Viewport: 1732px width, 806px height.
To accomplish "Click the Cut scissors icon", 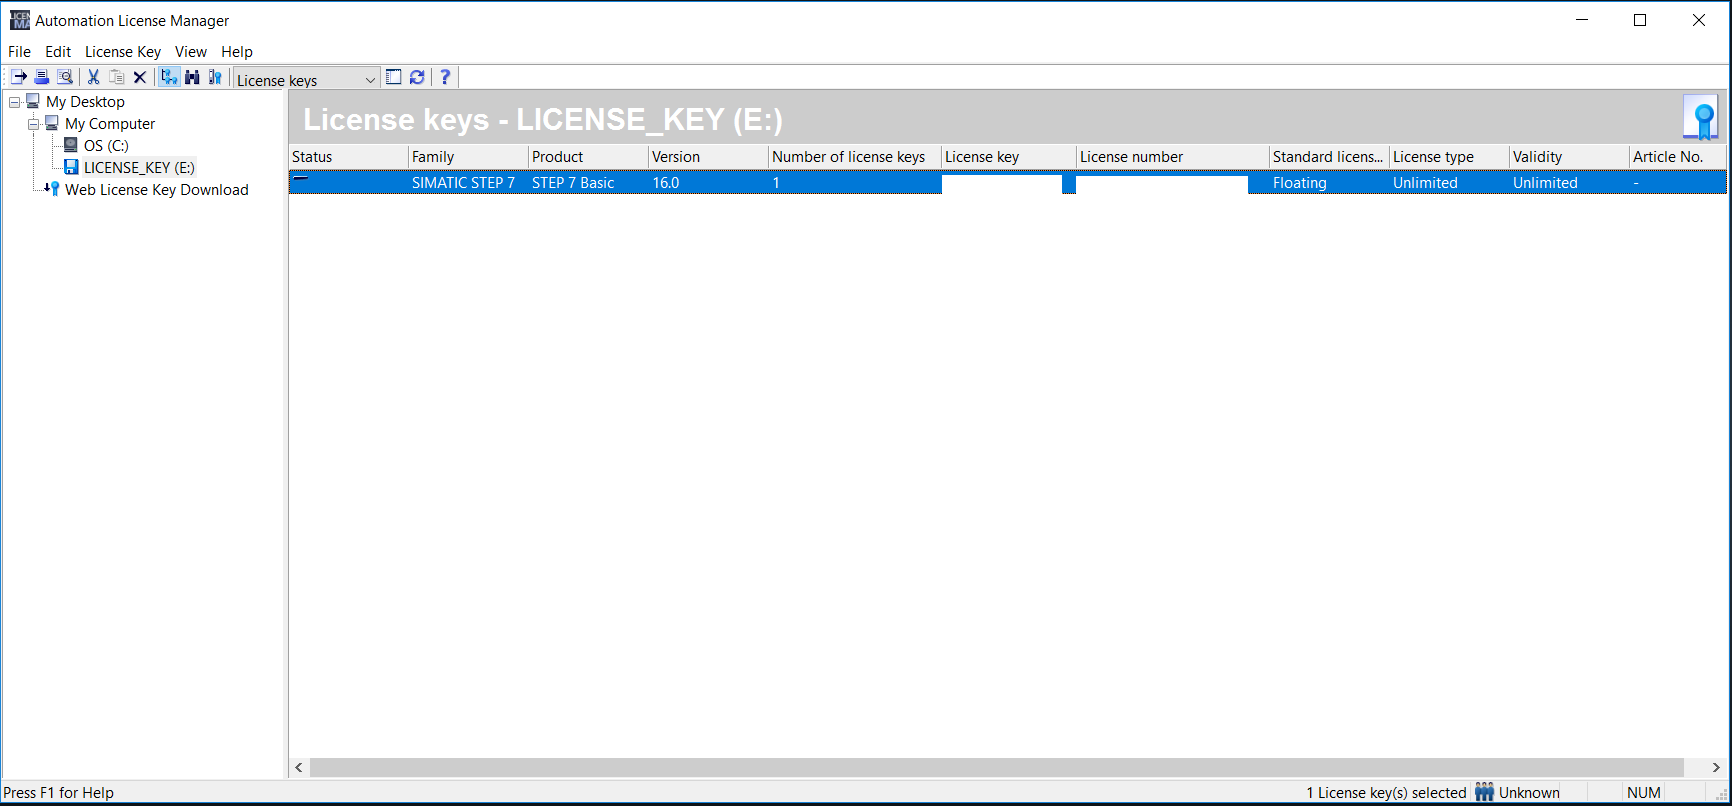I will (94, 77).
